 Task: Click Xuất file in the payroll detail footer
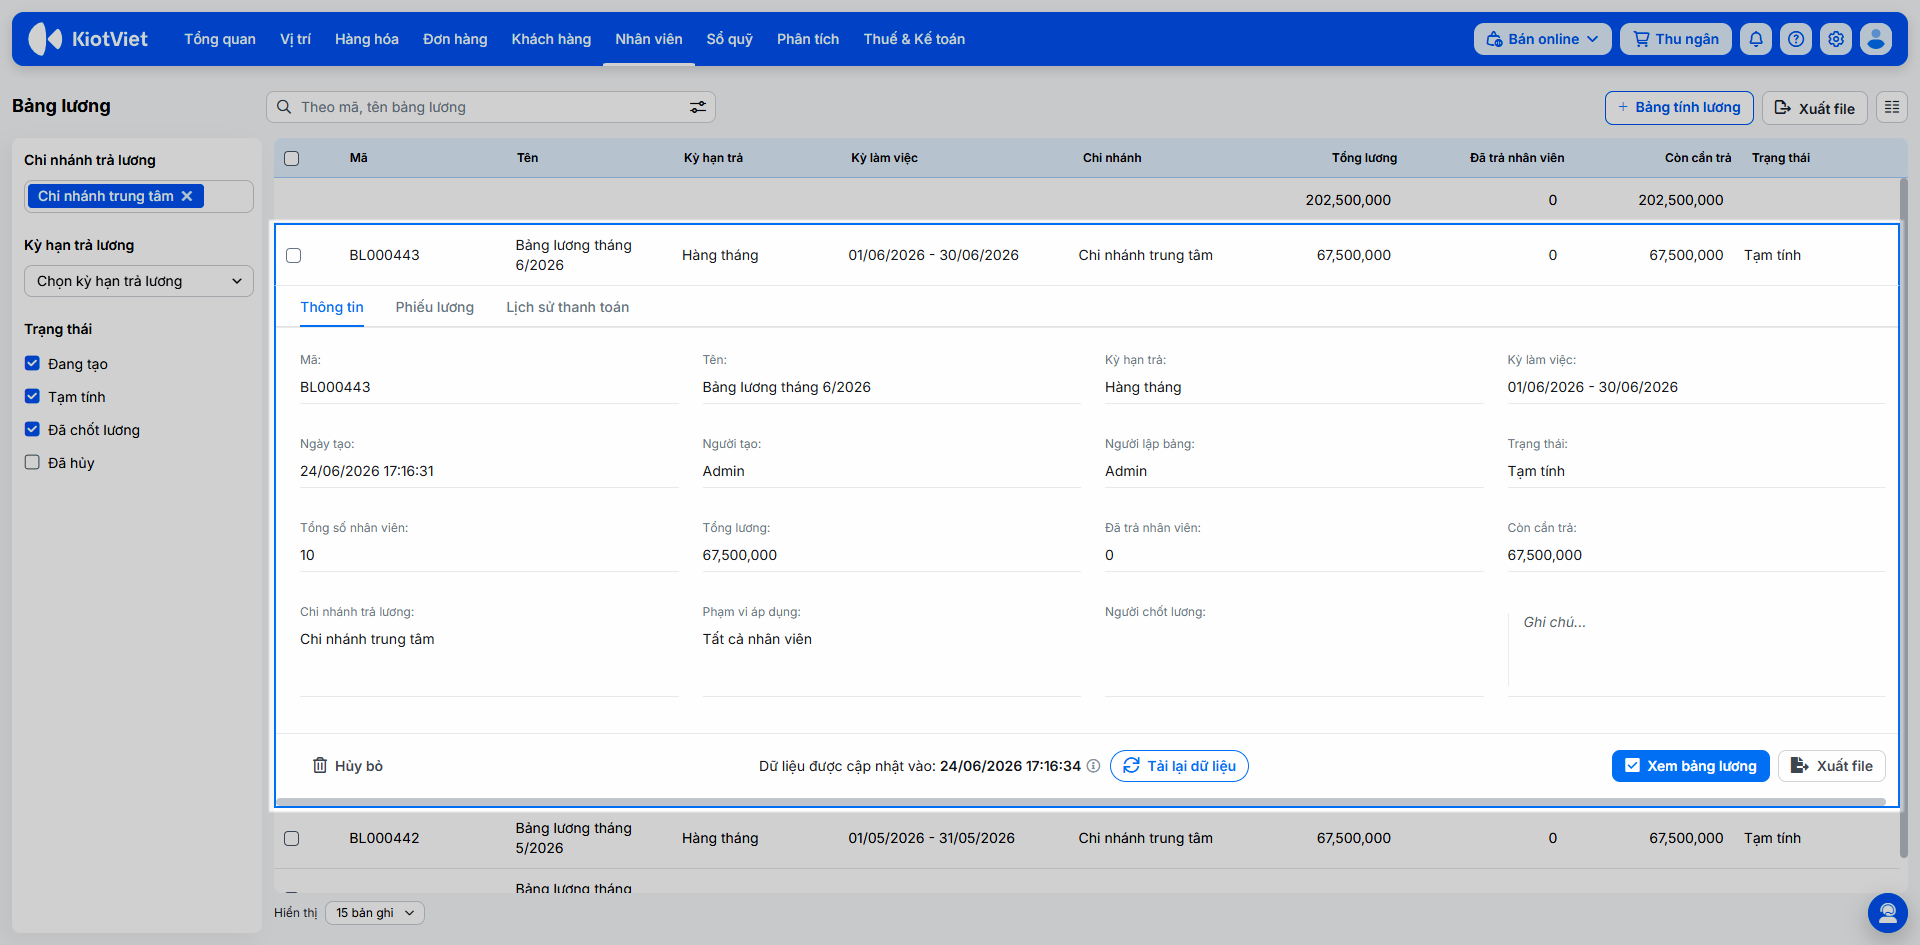click(1832, 766)
